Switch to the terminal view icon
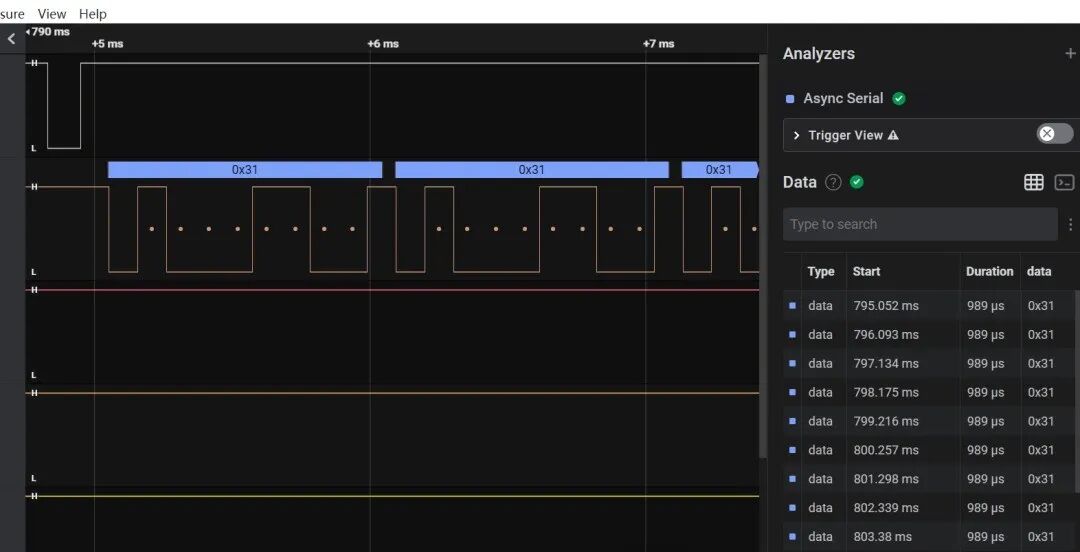This screenshot has width=1080, height=552. pyautogui.click(x=1063, y=182)
